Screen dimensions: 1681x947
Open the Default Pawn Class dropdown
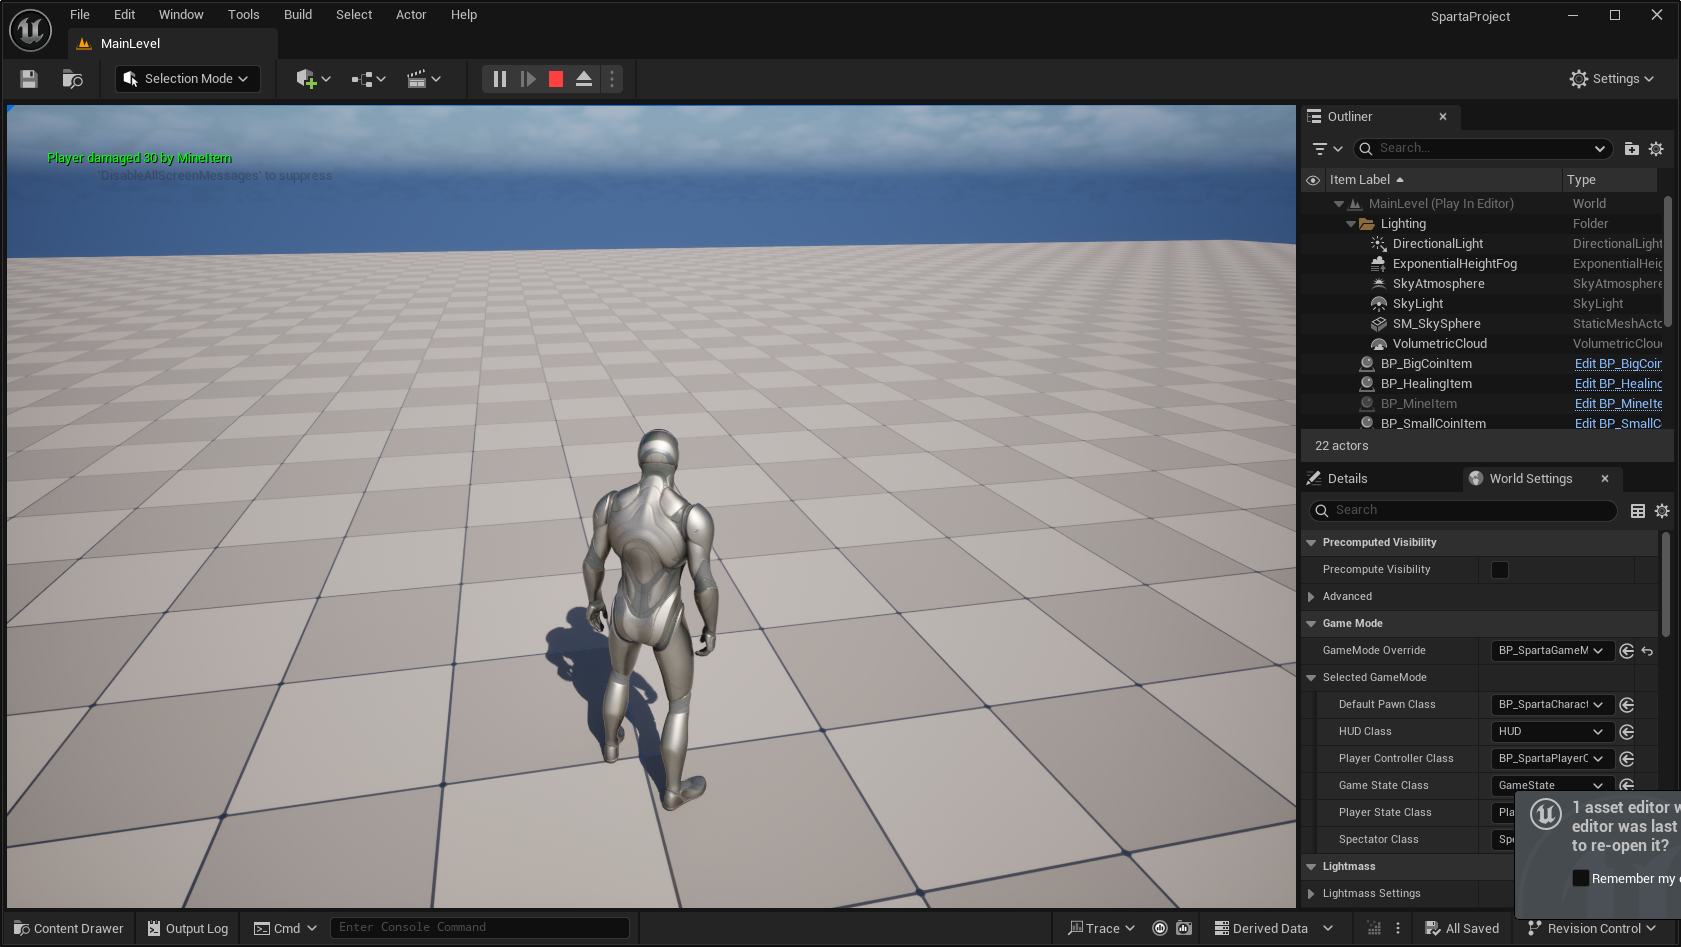click(1552, 705)
